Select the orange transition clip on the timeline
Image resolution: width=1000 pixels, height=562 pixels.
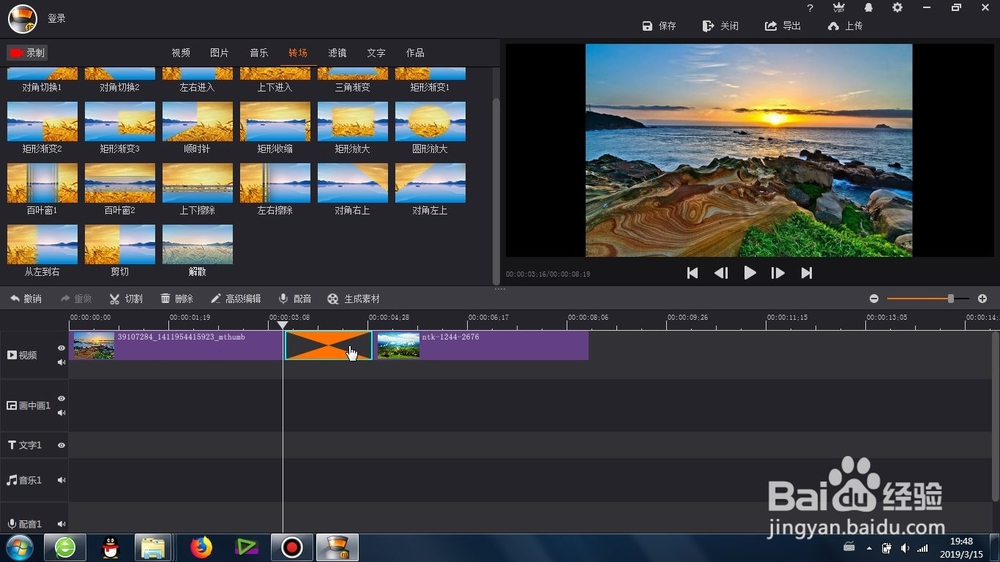click(x=328, y=345)
